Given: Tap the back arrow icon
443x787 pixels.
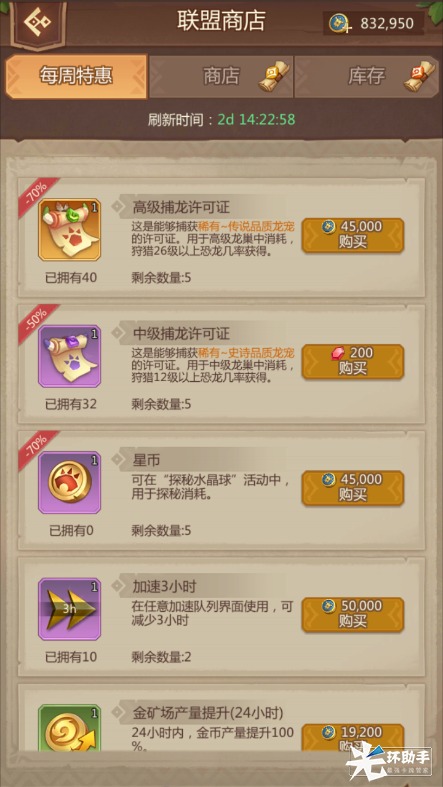Looking at the screenshot, I should click(37, 22).
